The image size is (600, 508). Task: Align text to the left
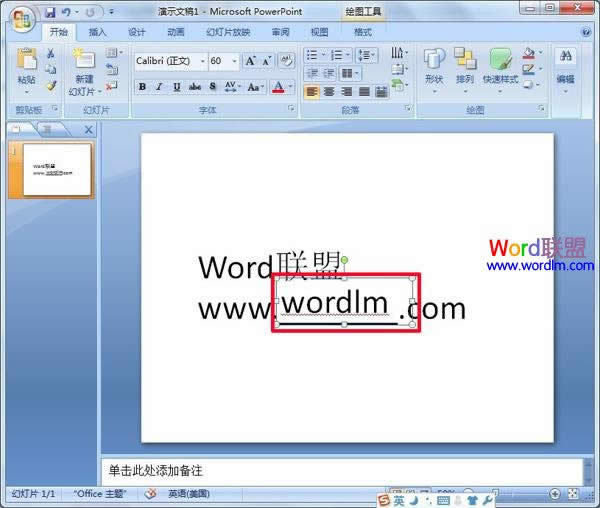[312, 92]
